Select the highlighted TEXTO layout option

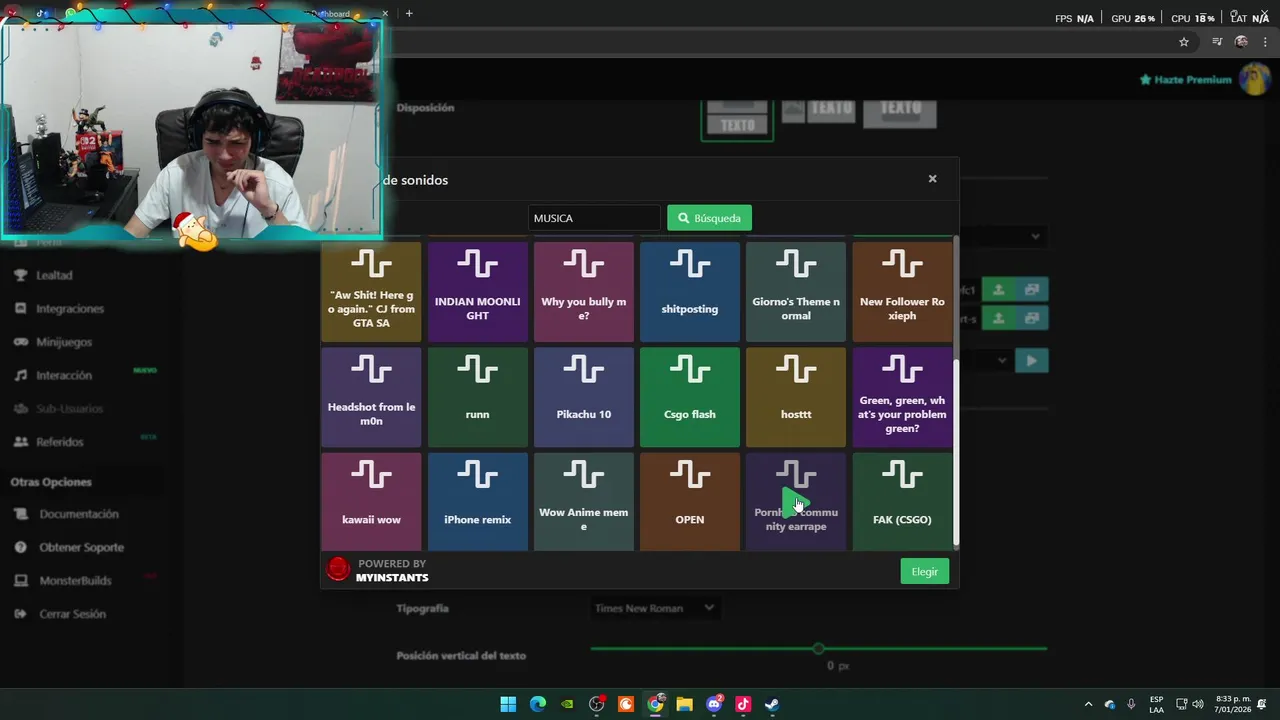coord(737,119)
